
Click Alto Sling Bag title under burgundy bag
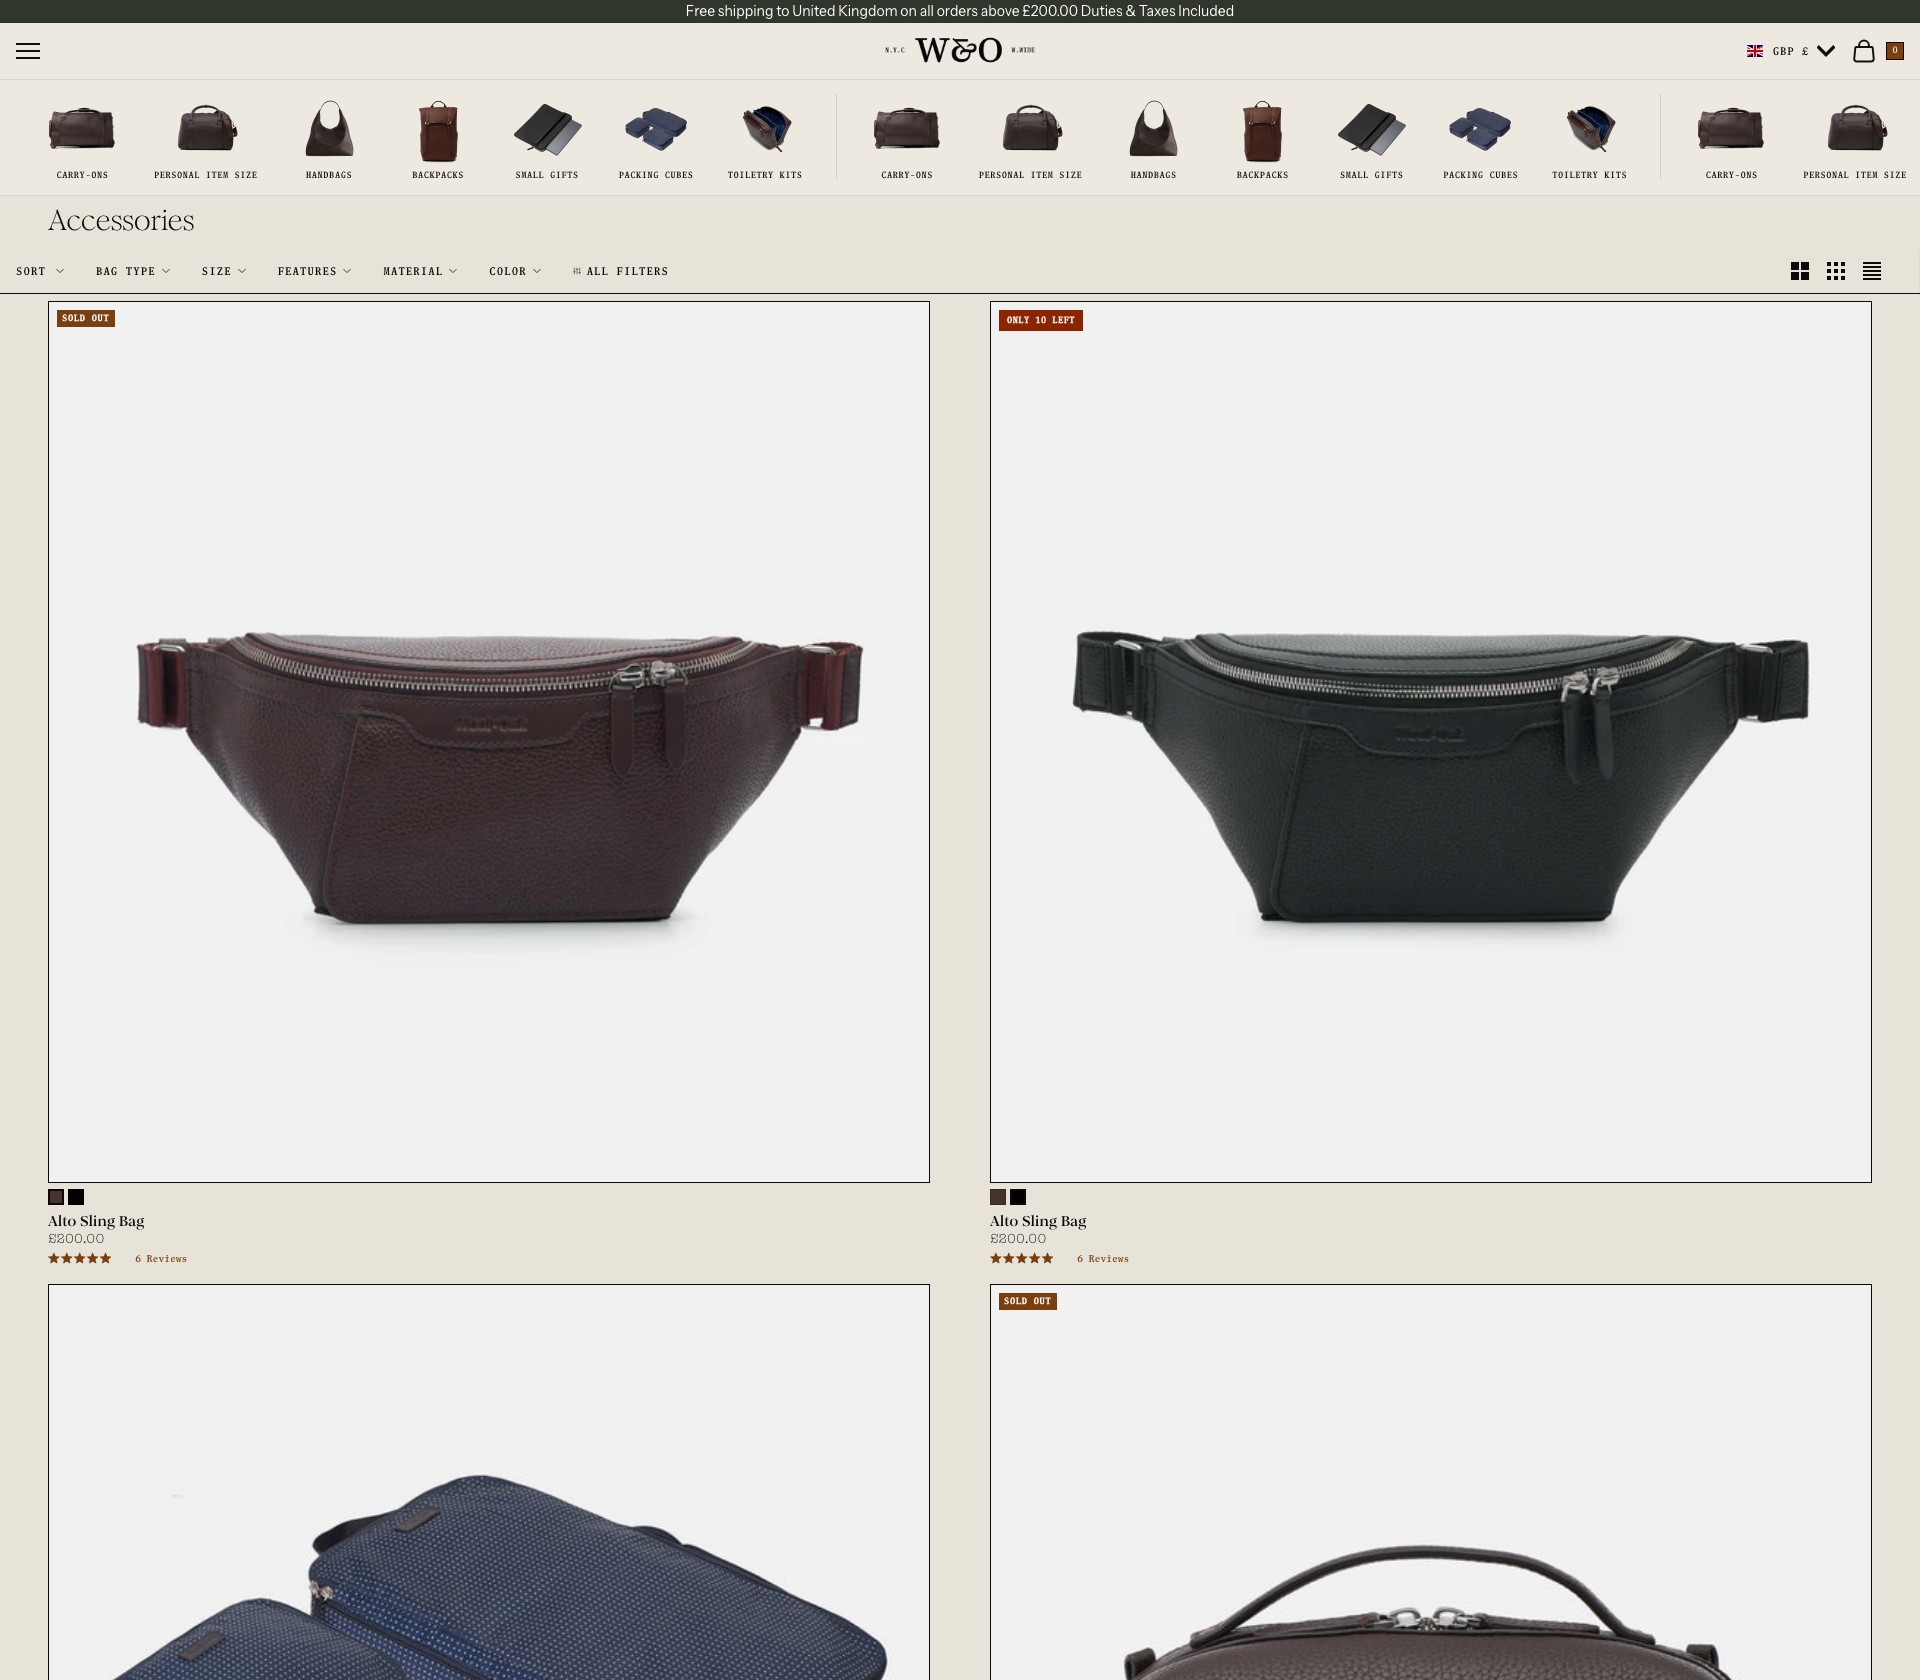pyautogui.click(x=96, y=1221)
